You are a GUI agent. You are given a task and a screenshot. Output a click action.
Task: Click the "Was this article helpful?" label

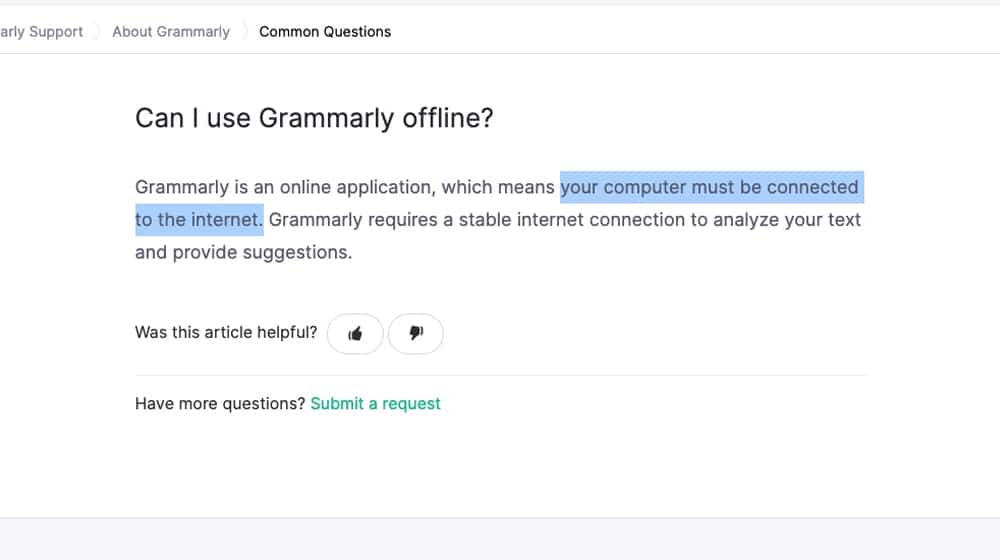[226, 333]
